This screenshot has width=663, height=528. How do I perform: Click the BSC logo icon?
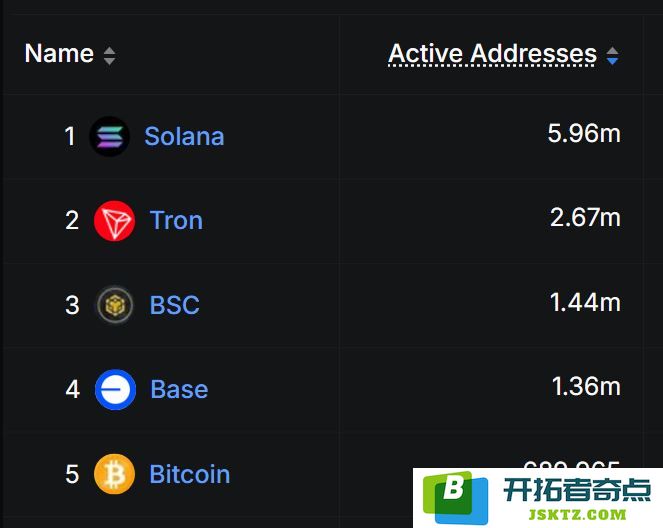[114, 305]
